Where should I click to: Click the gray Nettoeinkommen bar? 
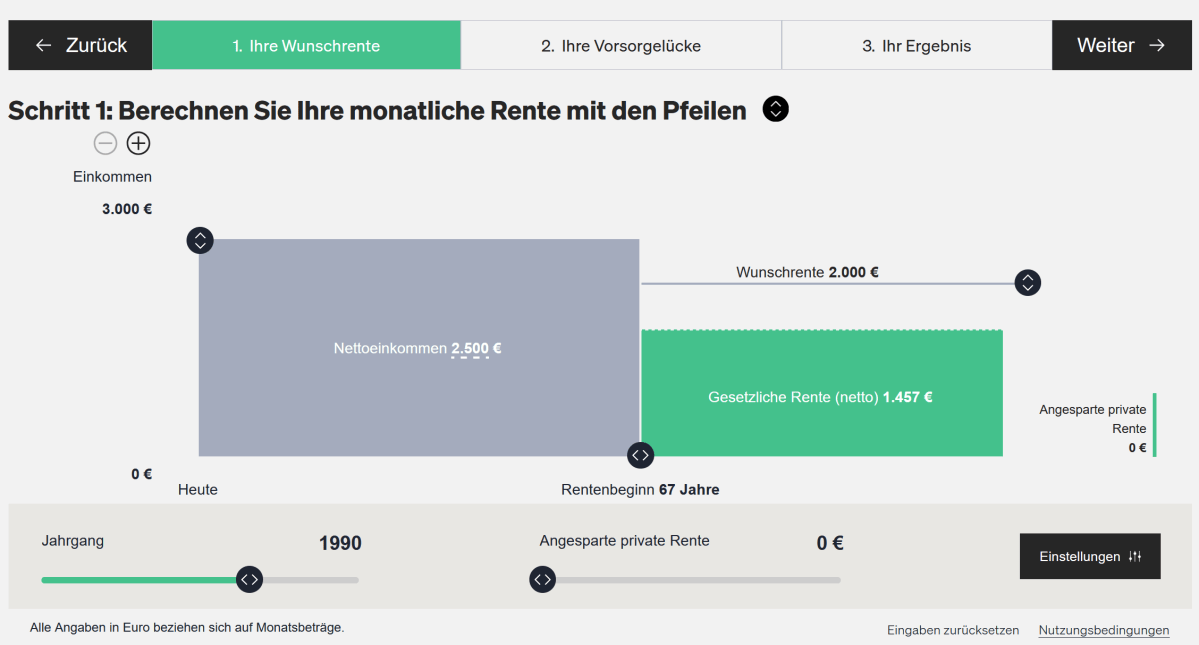coord(419,348)
